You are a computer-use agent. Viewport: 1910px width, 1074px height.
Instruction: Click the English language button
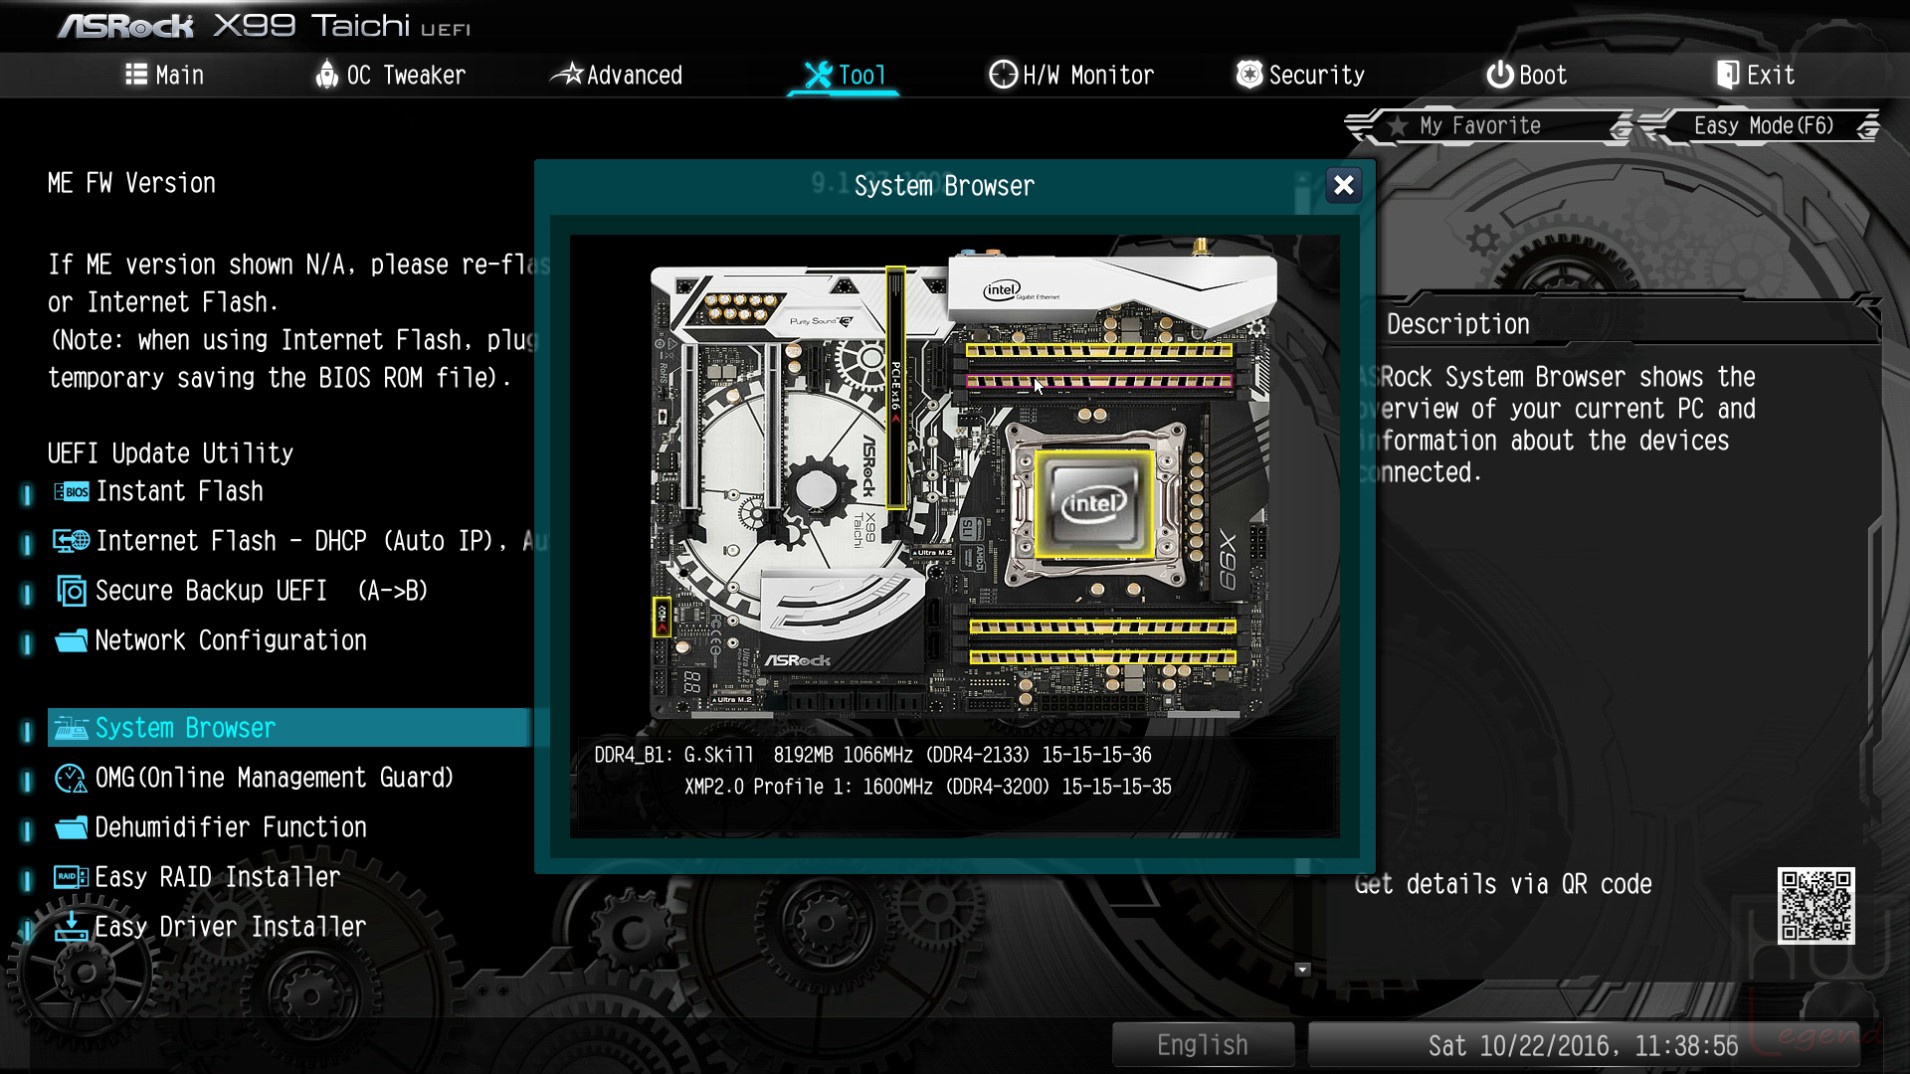click(x=1202, y=1045)
